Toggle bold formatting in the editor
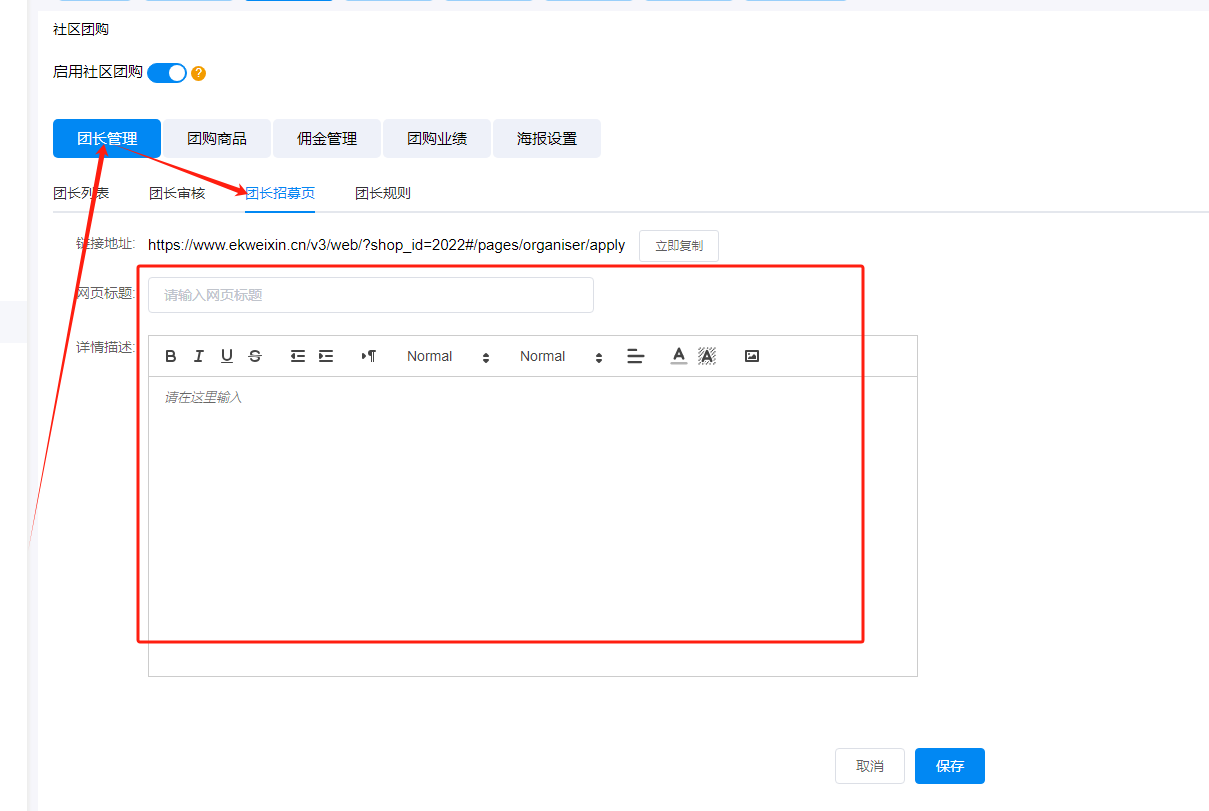This screenshot has width=1209, height=811. (171, 356)
